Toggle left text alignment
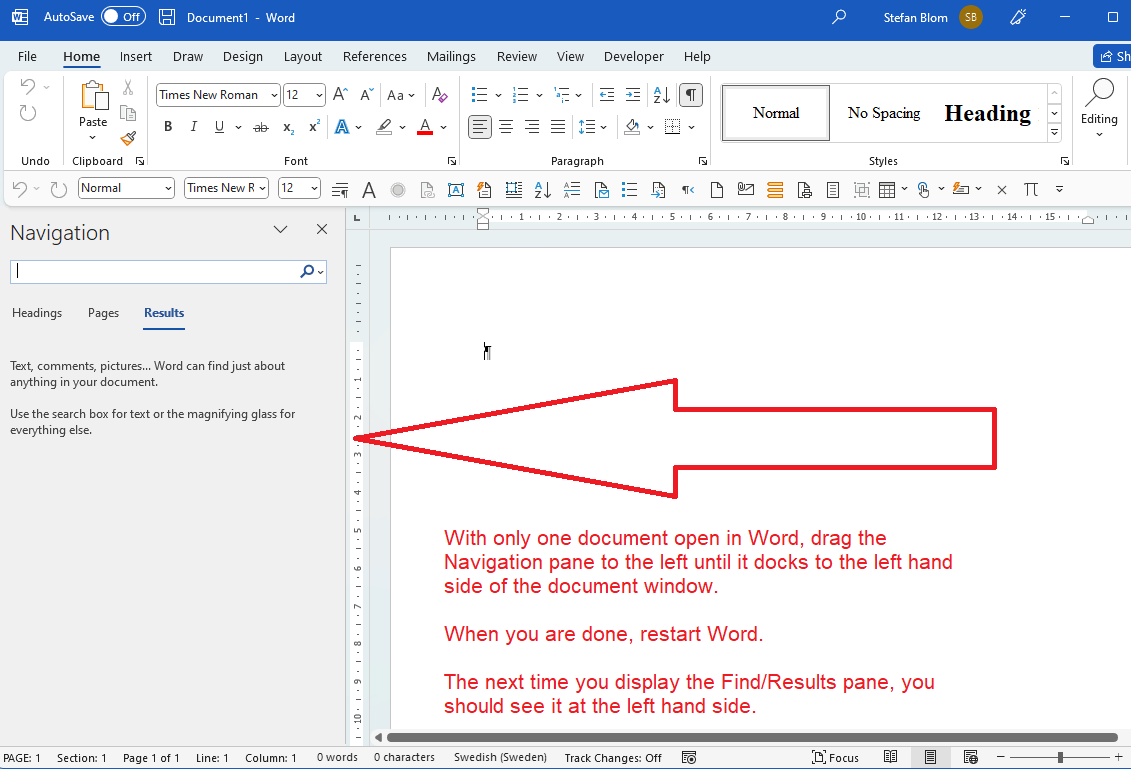Viewport: 1131px width, 769px height. pos(480,127)
